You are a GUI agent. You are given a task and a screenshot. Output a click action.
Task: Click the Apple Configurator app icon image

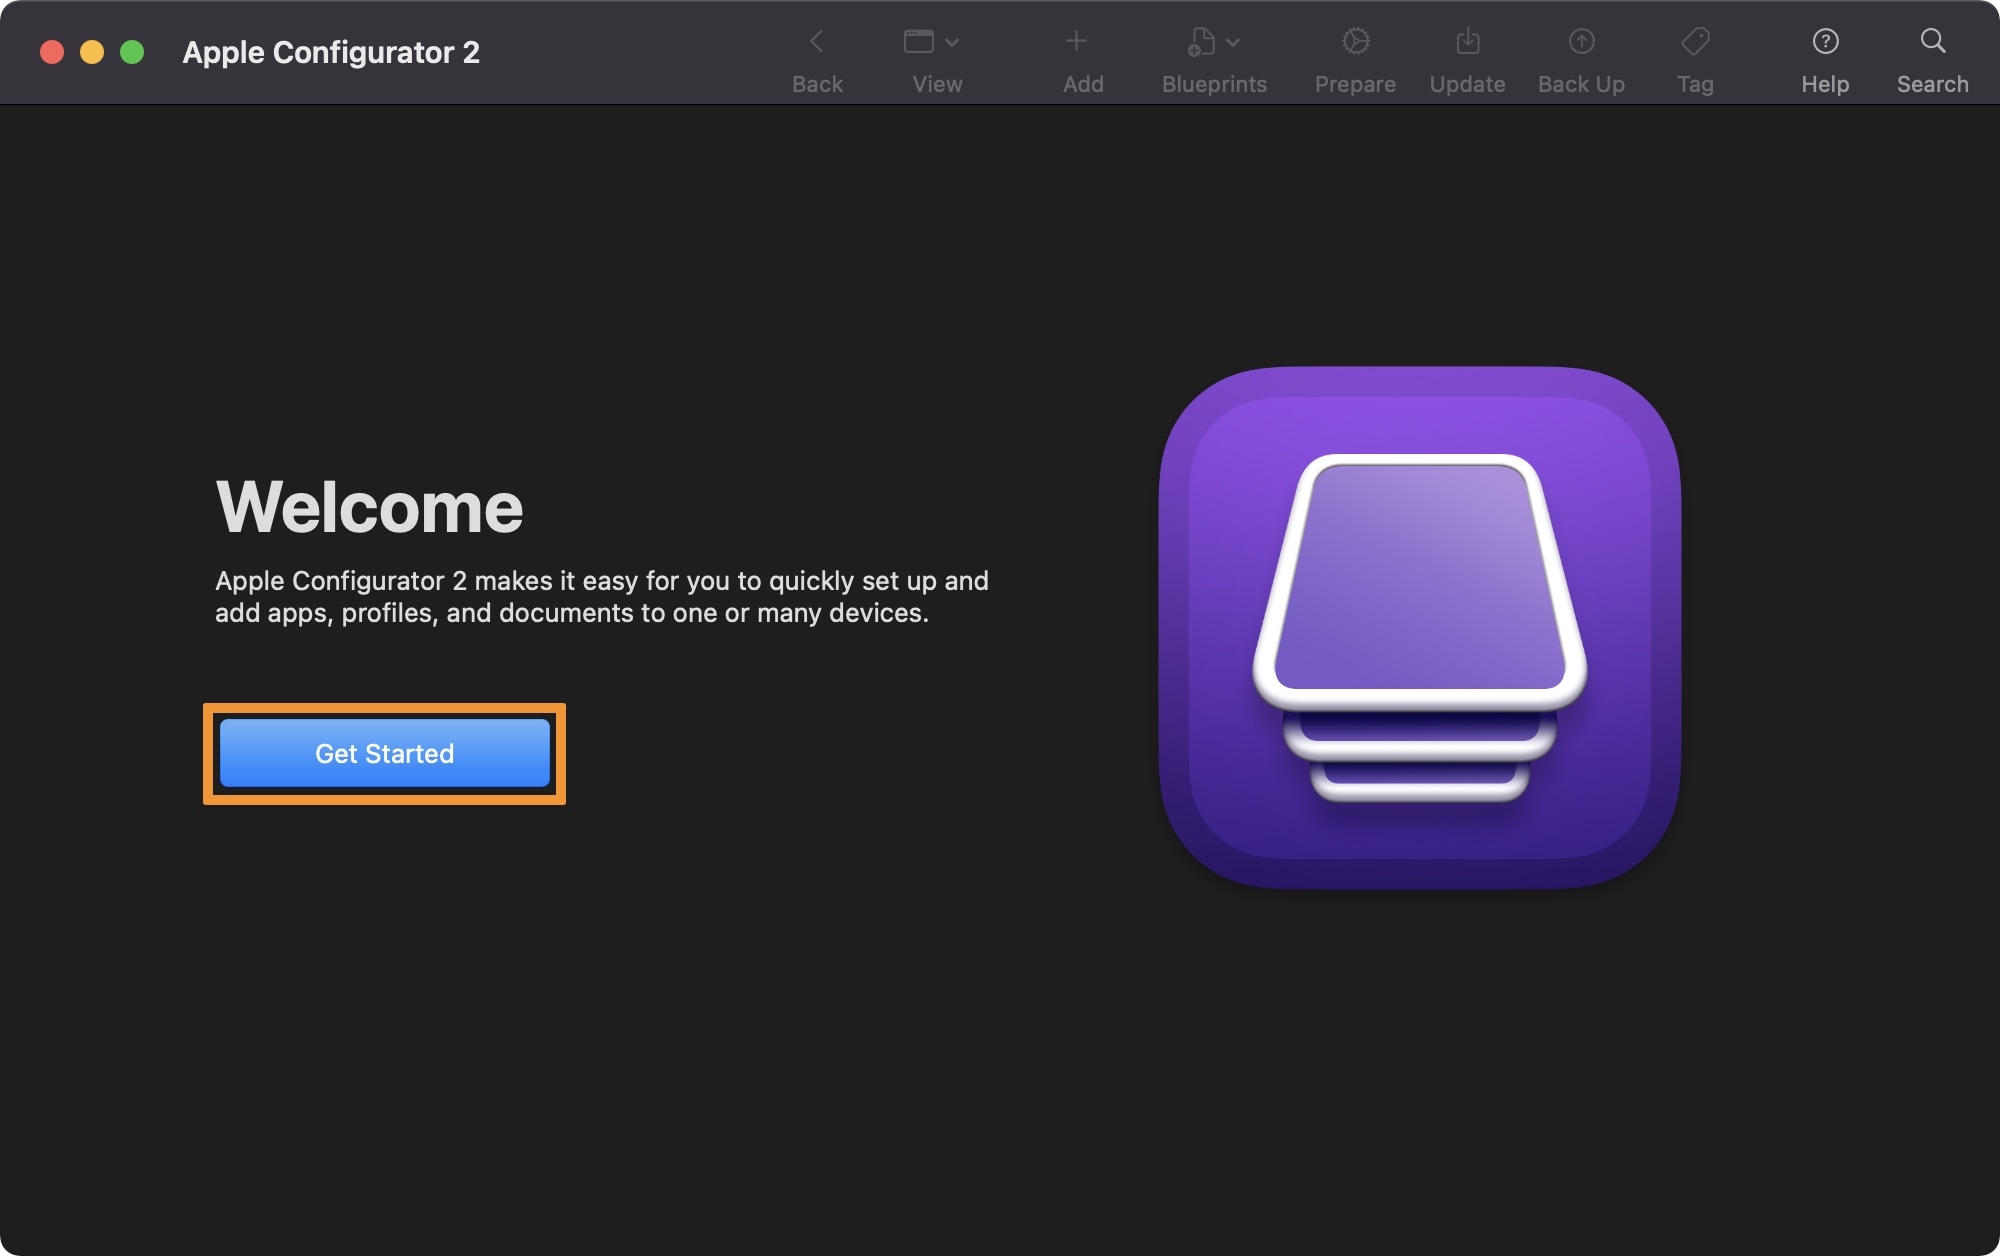(x=1419, y=627)
